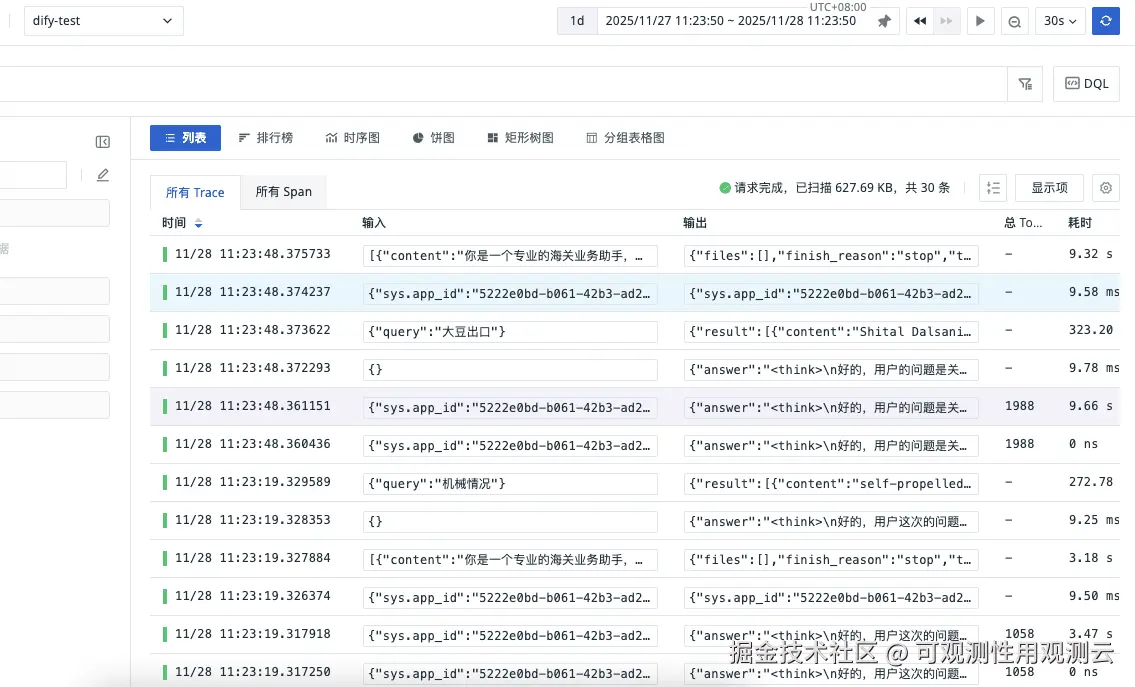The width and height of the screenshot is (1135, 687).
Task: Open trace row 11/28 11:23:19.317918
Action: [635, 635]
